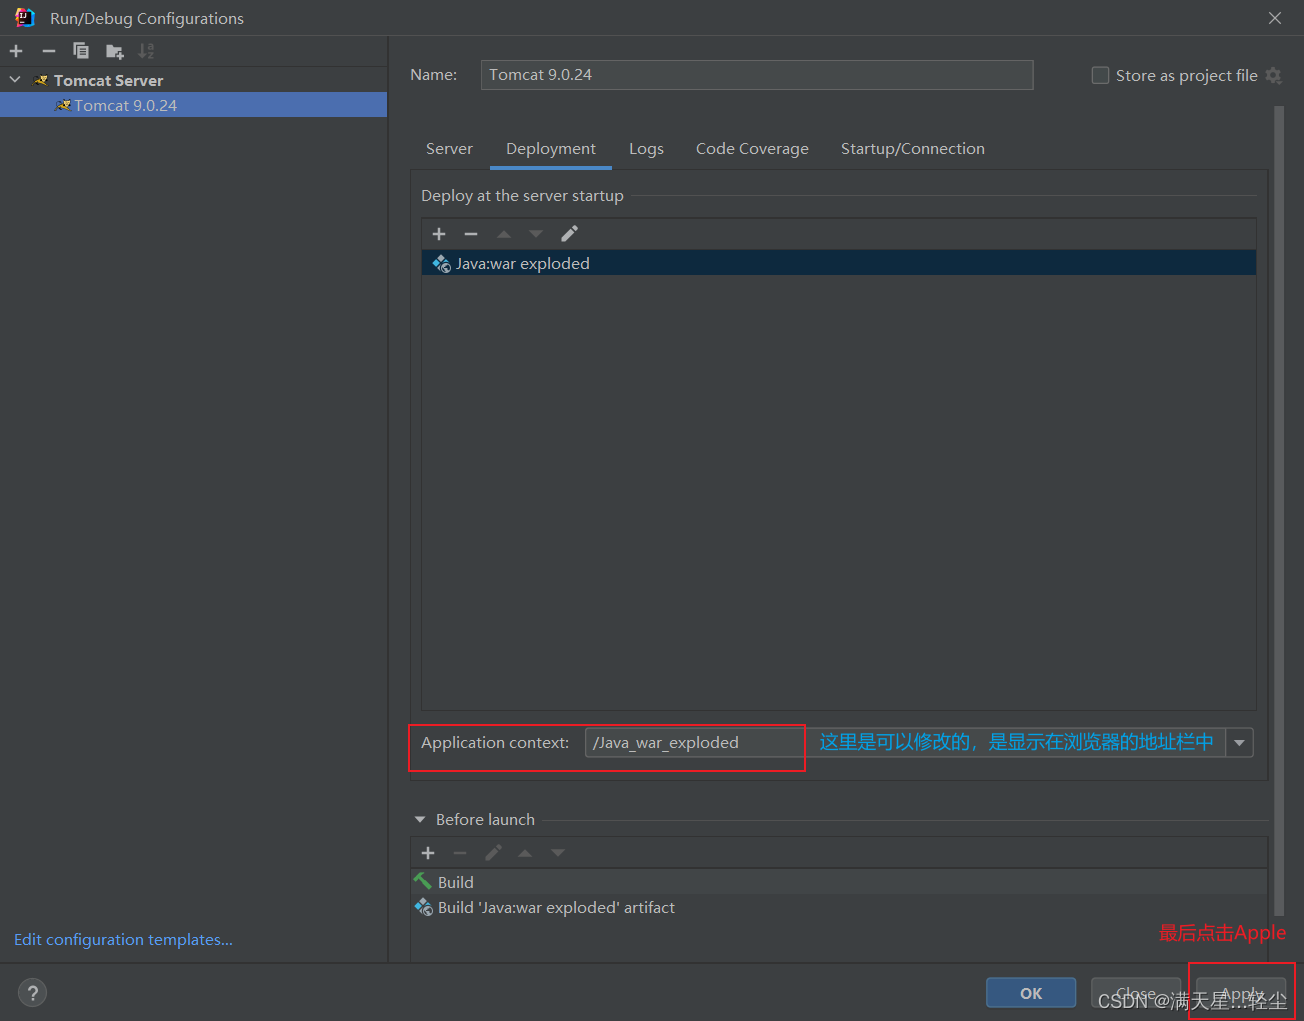1304x1021 pixels.
Task: Click the Apply button
Action: [x=1241, y=993]
